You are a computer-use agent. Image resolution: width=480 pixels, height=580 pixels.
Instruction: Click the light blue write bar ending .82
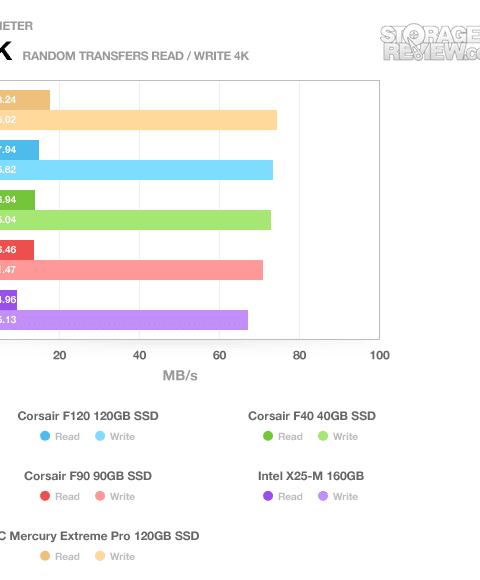[x=136, y=170]
